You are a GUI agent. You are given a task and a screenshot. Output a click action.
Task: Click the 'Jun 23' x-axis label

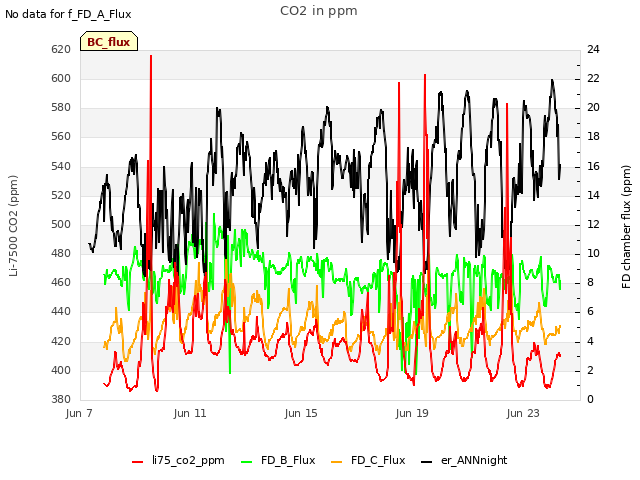[x=523, y=413]
